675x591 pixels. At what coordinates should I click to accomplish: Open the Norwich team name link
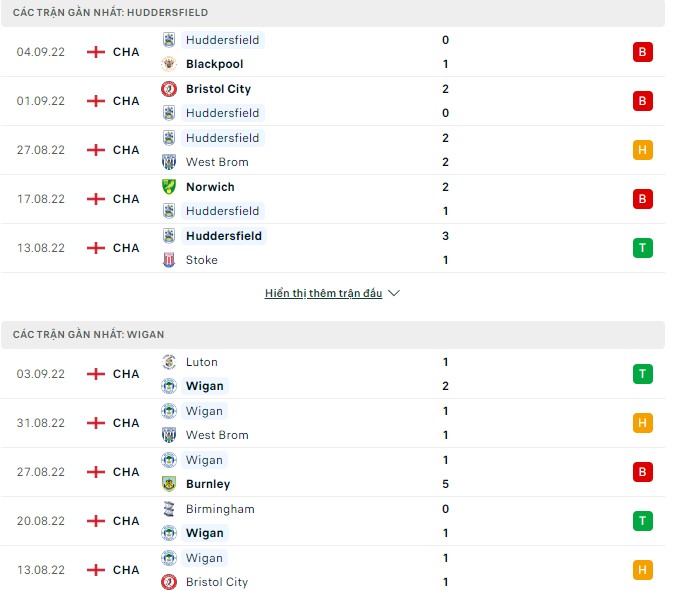(x=210, y=187)
